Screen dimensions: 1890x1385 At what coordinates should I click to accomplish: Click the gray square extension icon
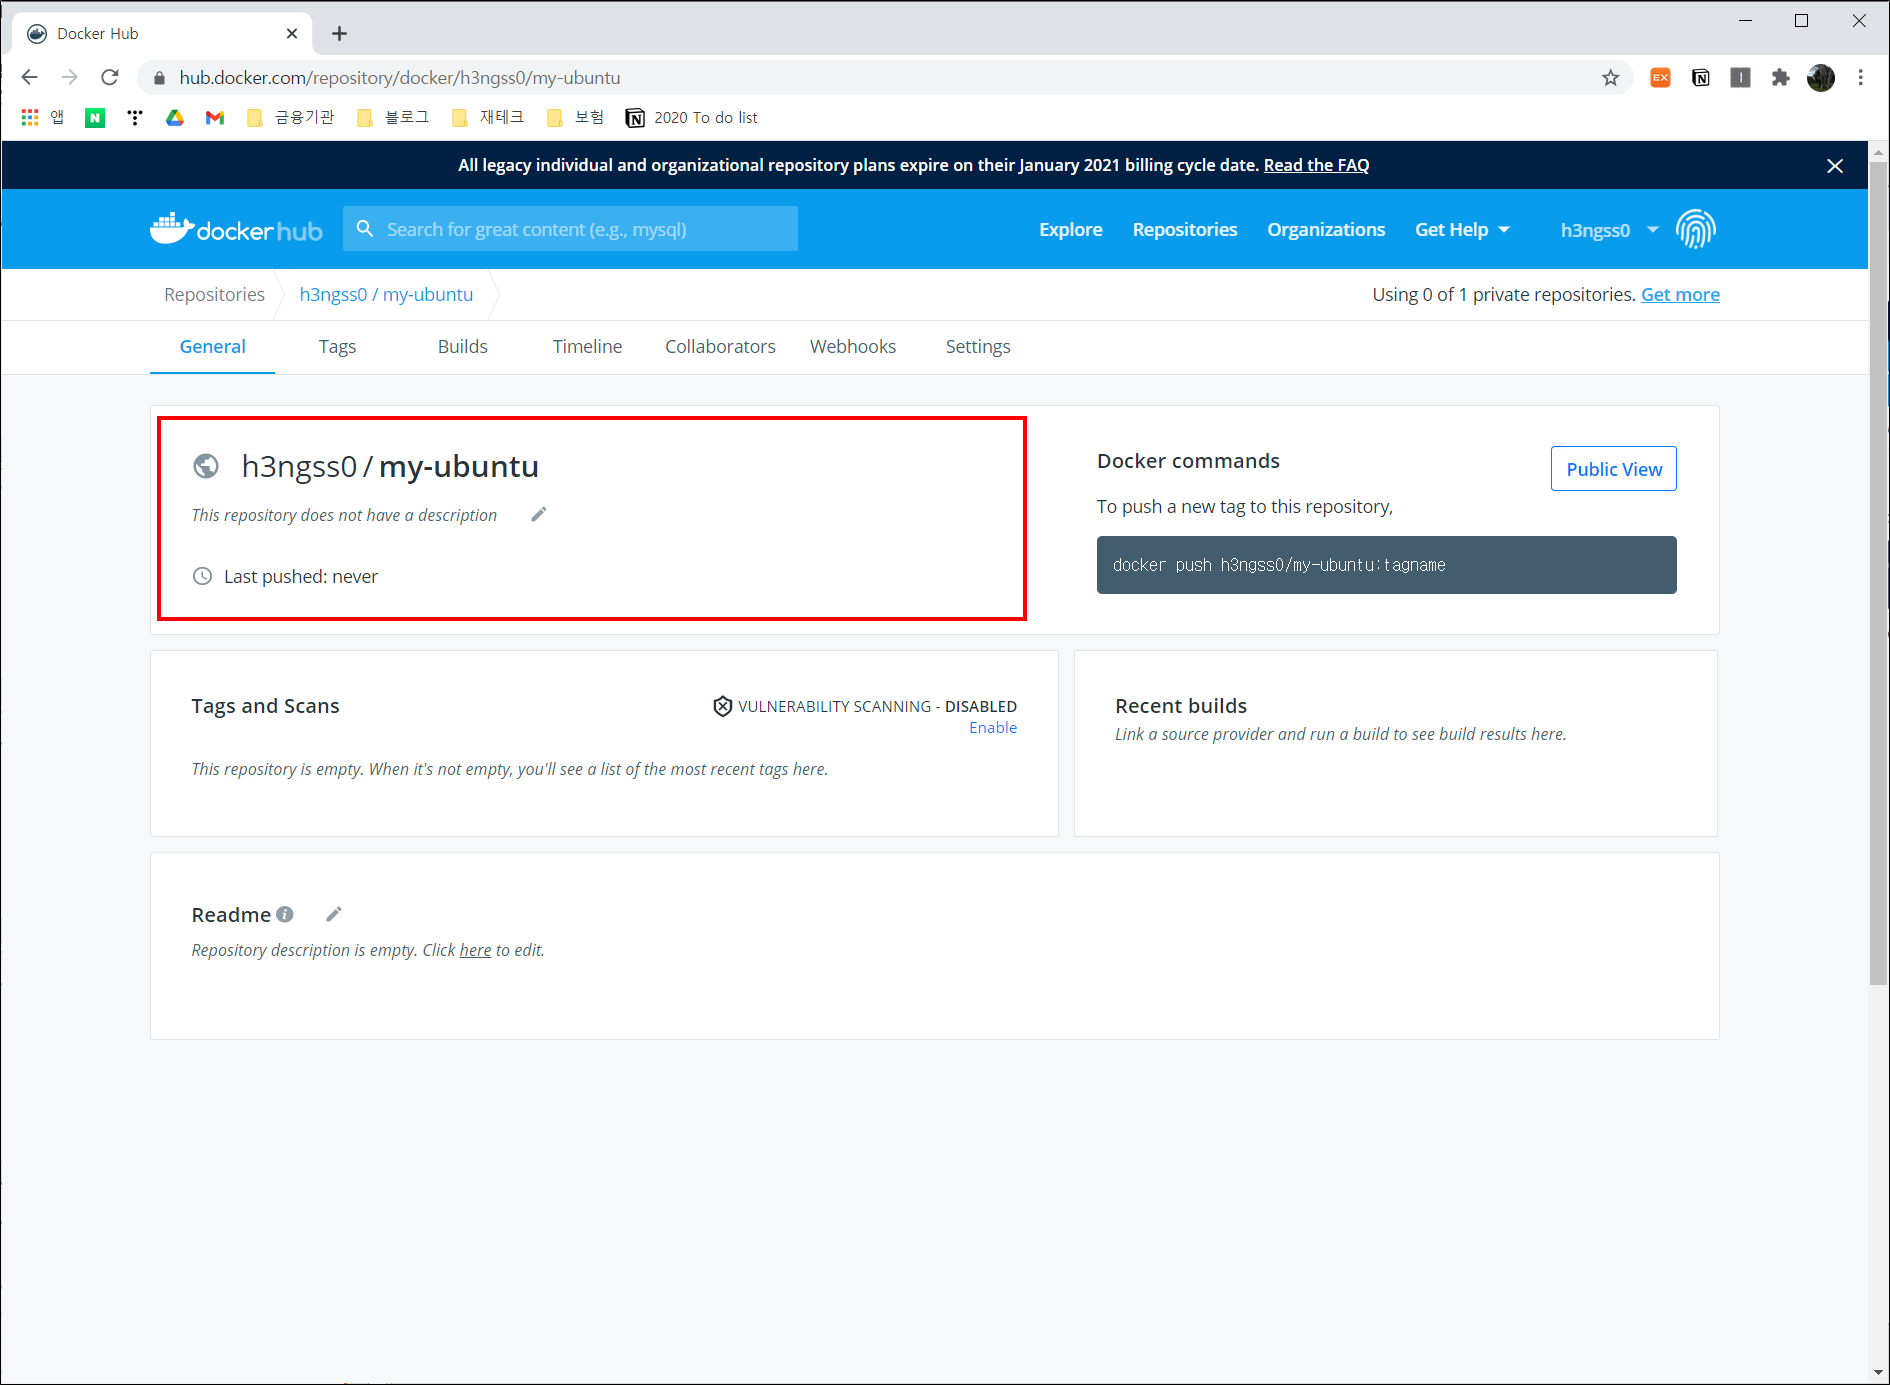pos(1740,78)
